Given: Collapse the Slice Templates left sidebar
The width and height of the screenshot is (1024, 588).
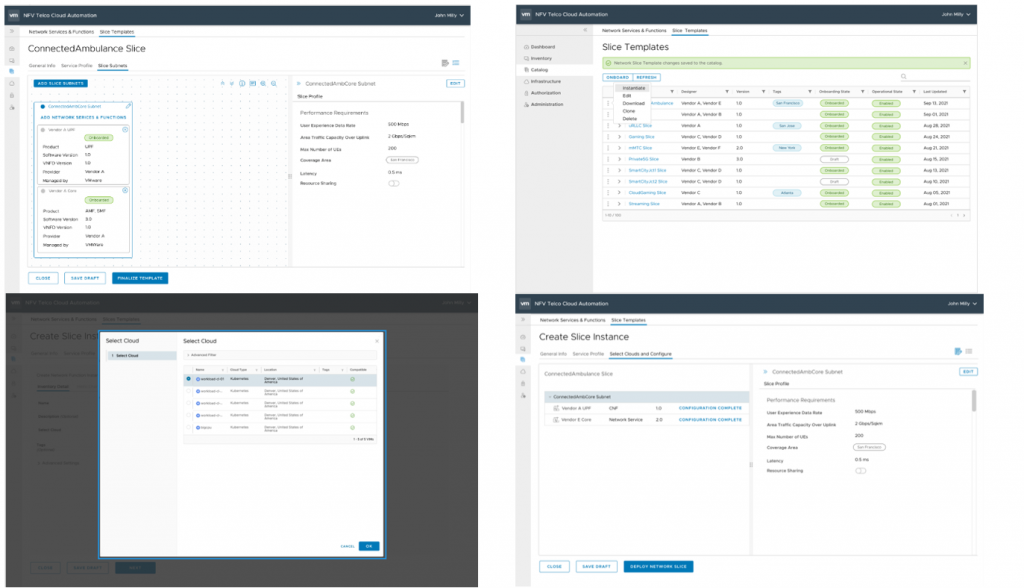Looking at the screenshot, I should pyautogui.click(x=585, y=30).
